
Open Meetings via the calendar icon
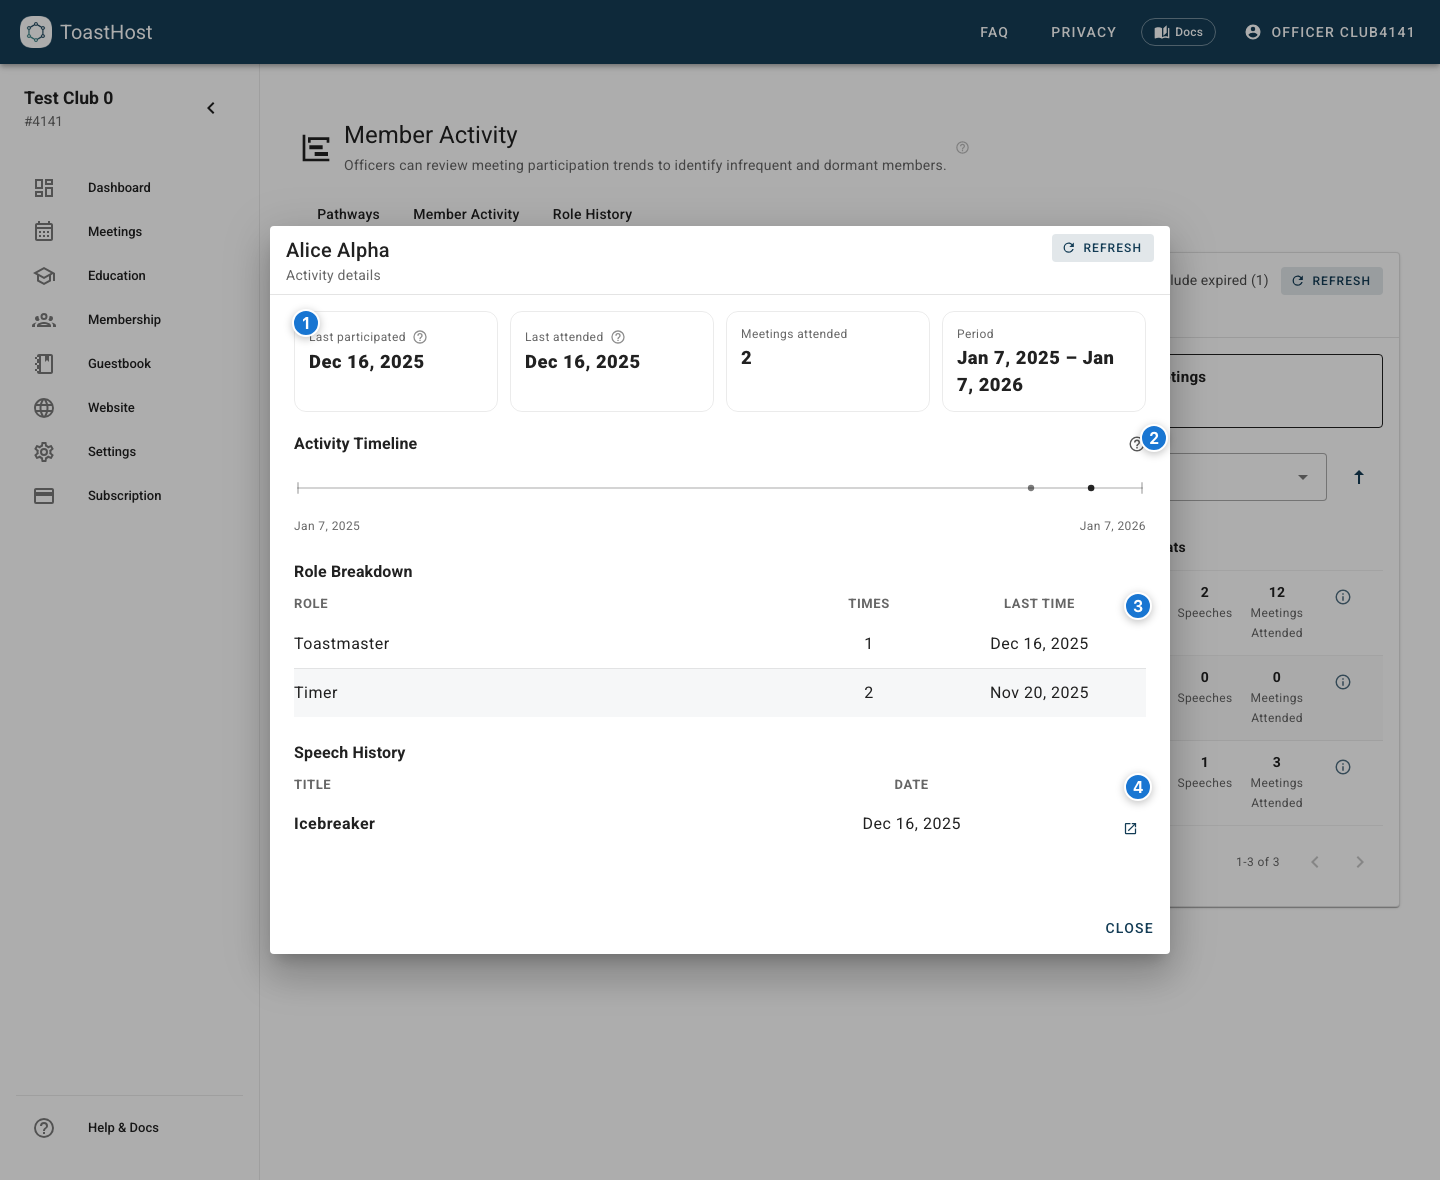point(44,231)
